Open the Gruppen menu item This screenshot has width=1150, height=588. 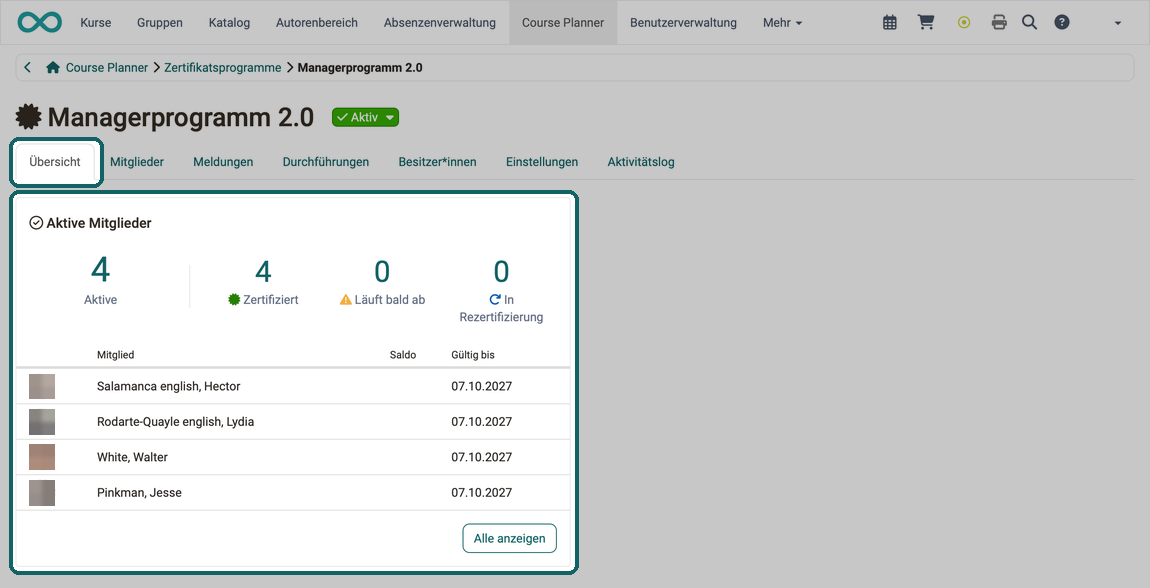click(160, 23)
